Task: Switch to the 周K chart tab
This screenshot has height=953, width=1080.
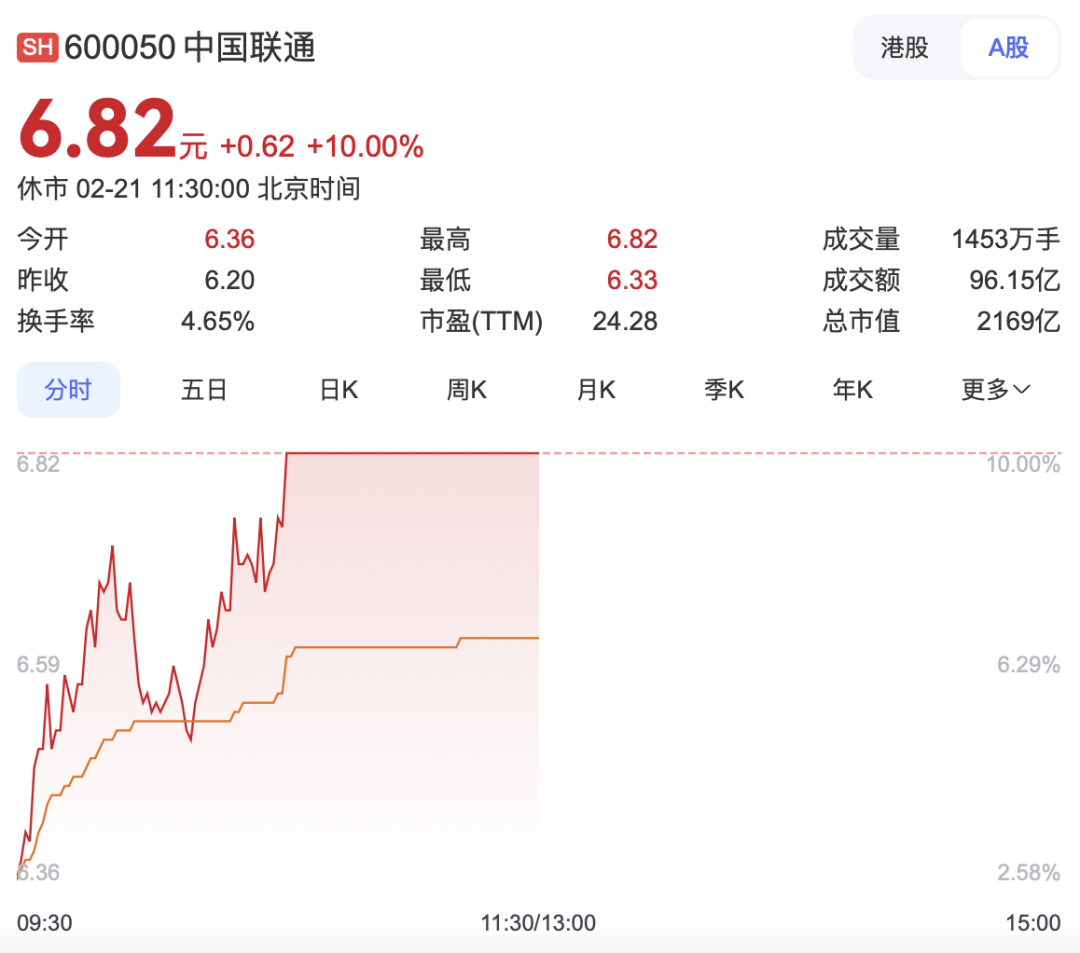Action: coord(466,390)
